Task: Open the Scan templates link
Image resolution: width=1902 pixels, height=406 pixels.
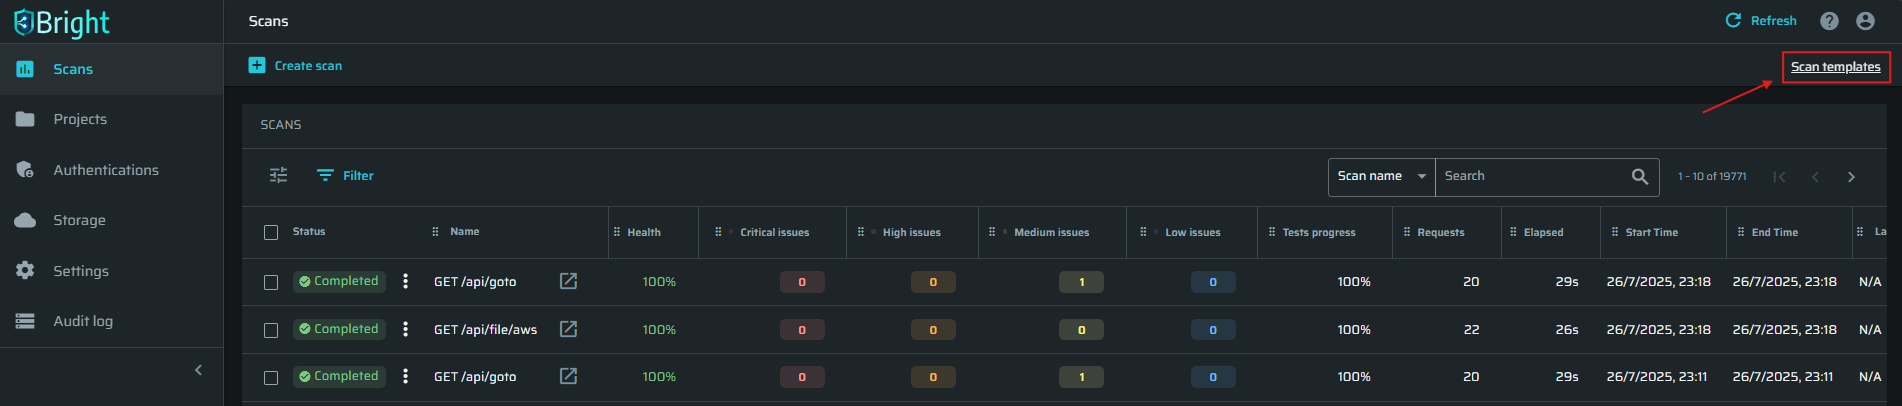Action: tap(1836, 67)
